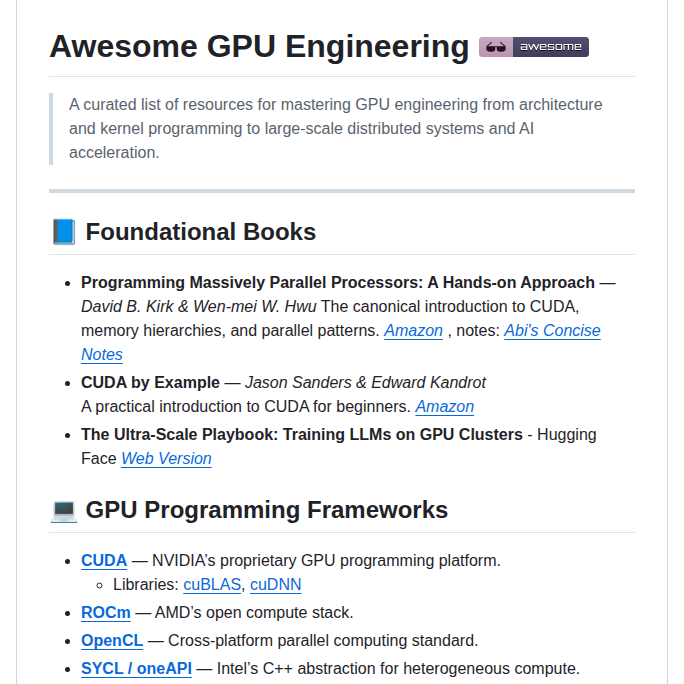Open the cuDNN library link

click(275, 585)
